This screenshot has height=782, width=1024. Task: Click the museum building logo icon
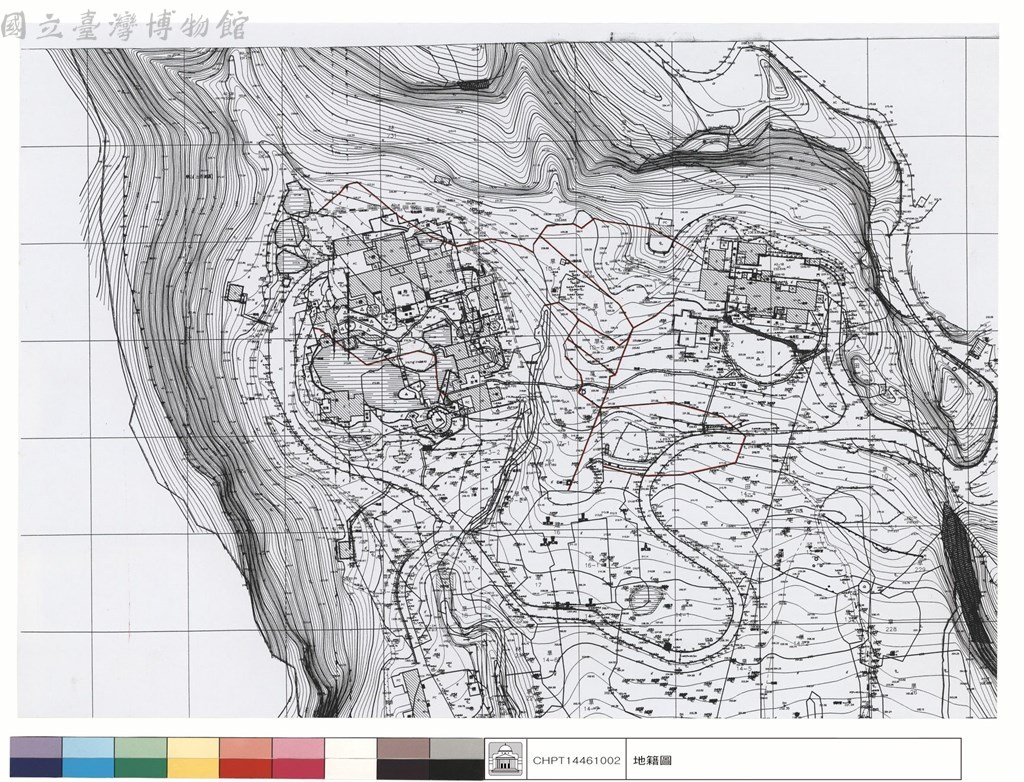(x=505, y=758)
